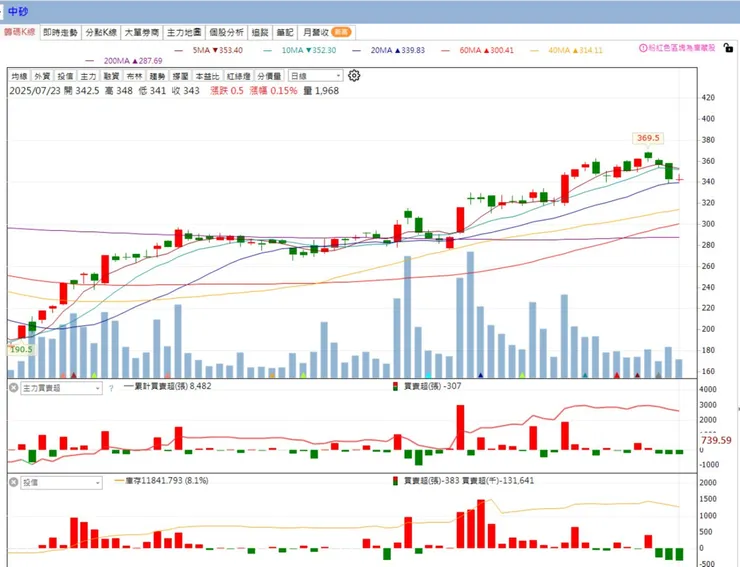Viewport: 740px width, 567px height.
Task: Close the 投信 indicator panel
Action: 14,482
